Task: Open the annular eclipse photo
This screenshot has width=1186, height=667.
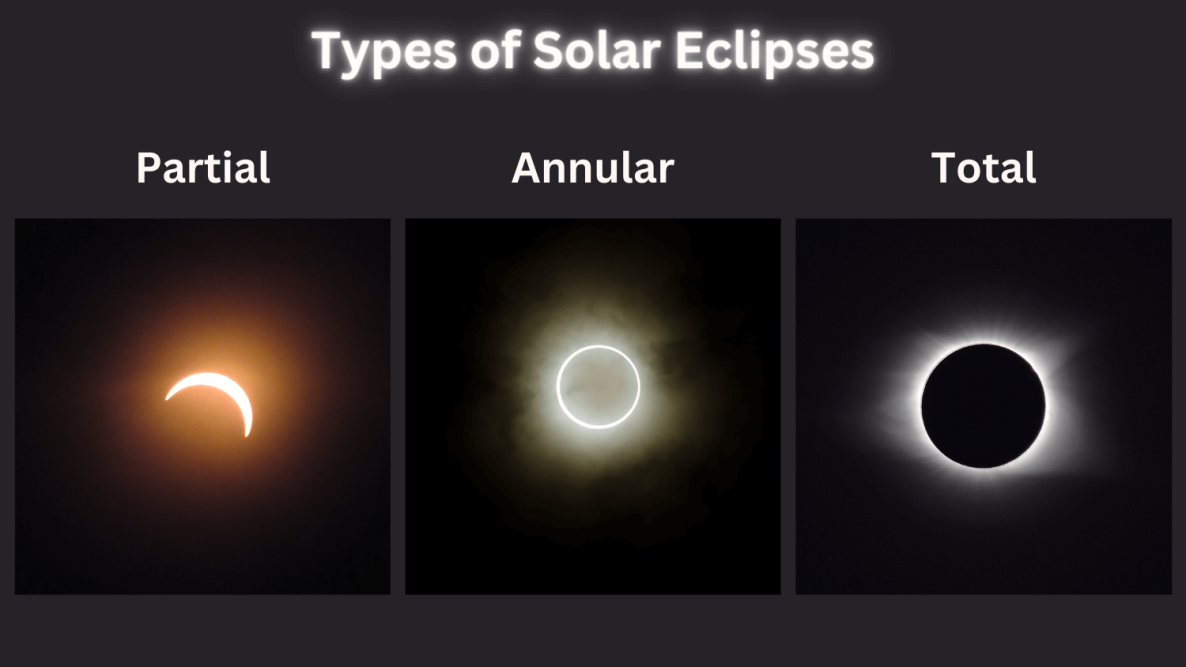Action: (593, 406)
